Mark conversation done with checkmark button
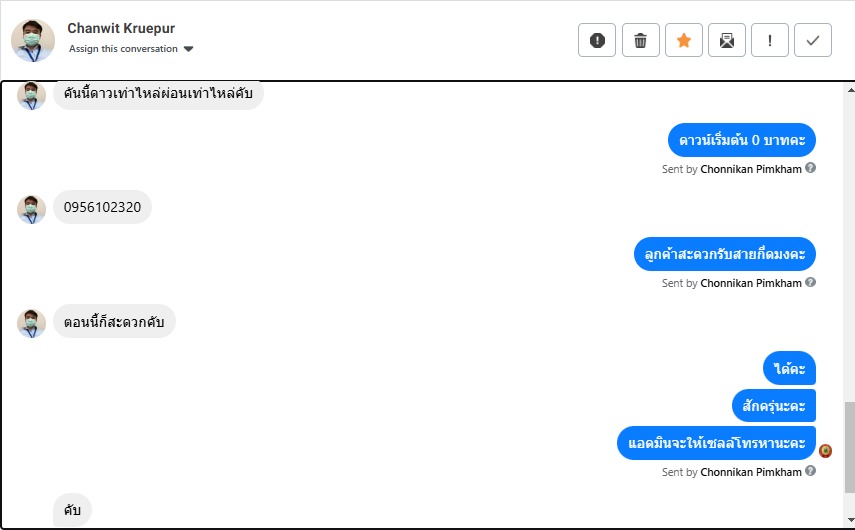Image resolution: width=855 pixels, height=530 pixels. coord(813,40)
